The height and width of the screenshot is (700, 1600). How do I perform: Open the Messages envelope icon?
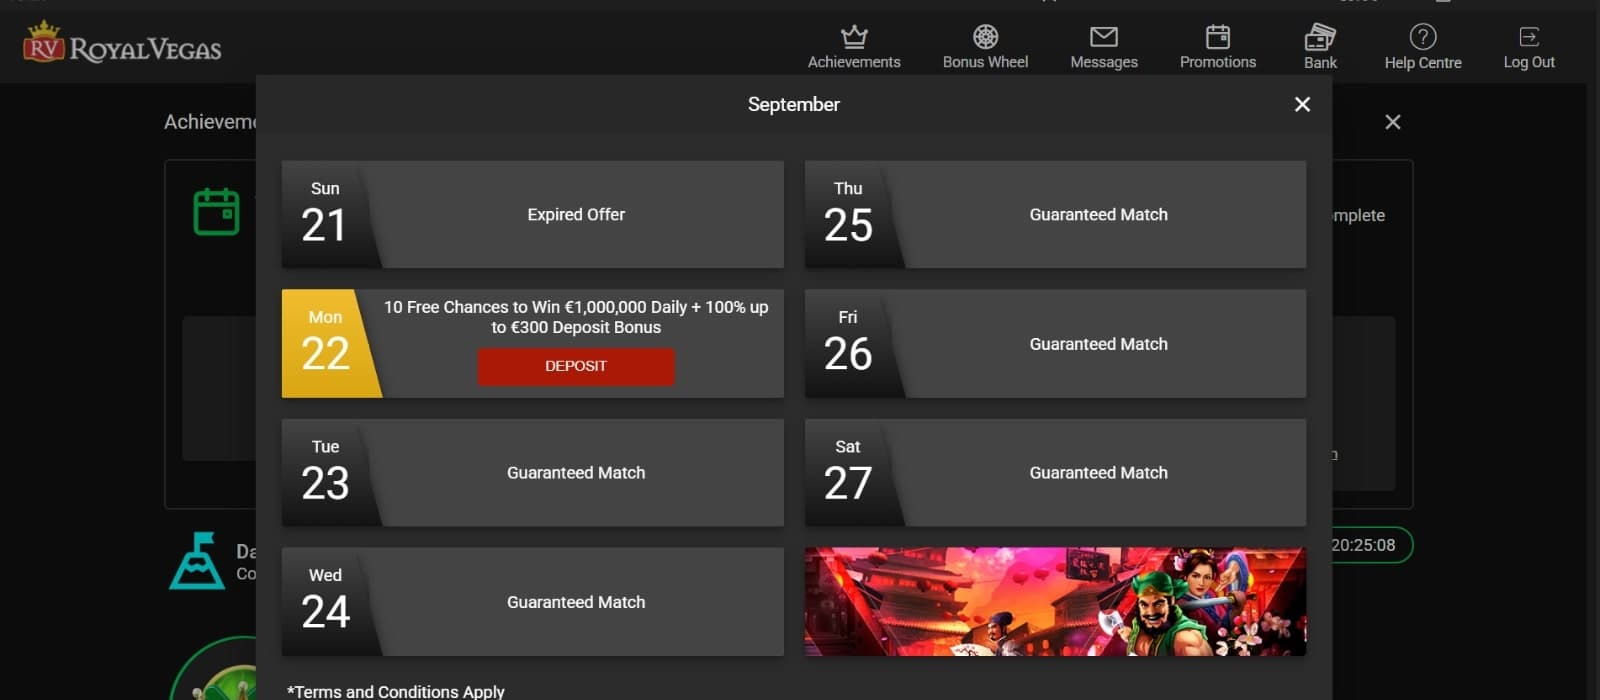1104,37
